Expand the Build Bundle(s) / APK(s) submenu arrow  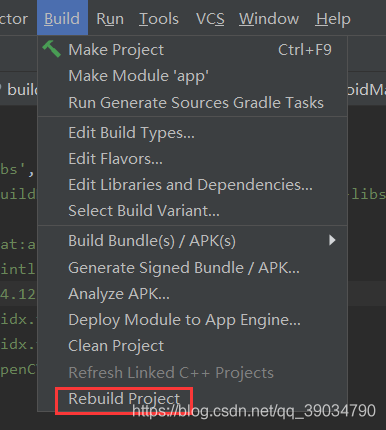coord(332,240)
